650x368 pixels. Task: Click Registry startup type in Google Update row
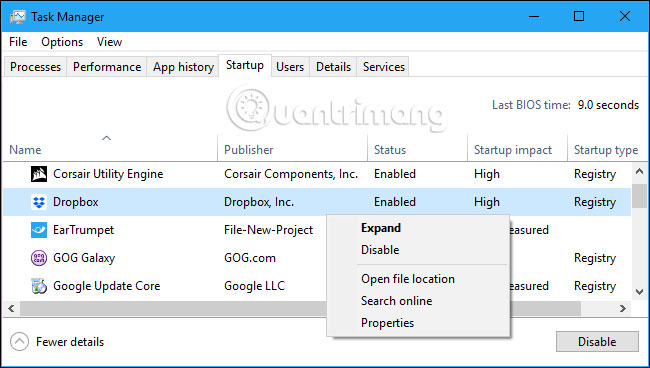pyautogui.click(x=595, y=286)
